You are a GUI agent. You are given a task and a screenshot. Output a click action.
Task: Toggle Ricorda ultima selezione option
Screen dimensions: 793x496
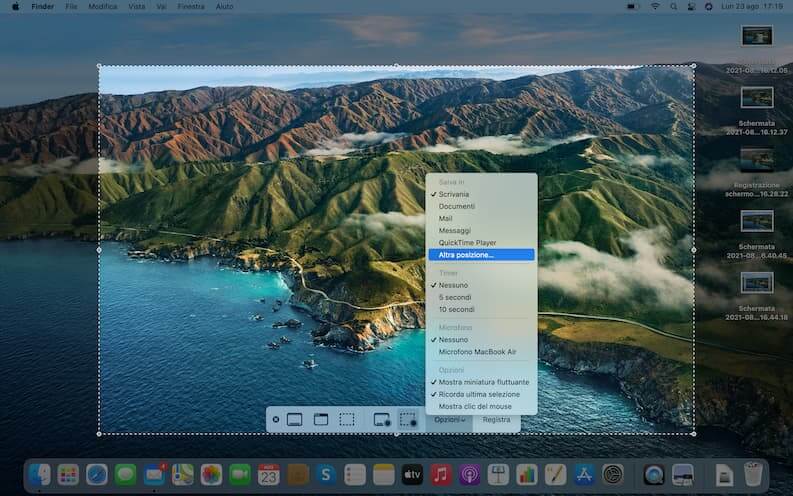pyautogui.click(x=479, y=394)
